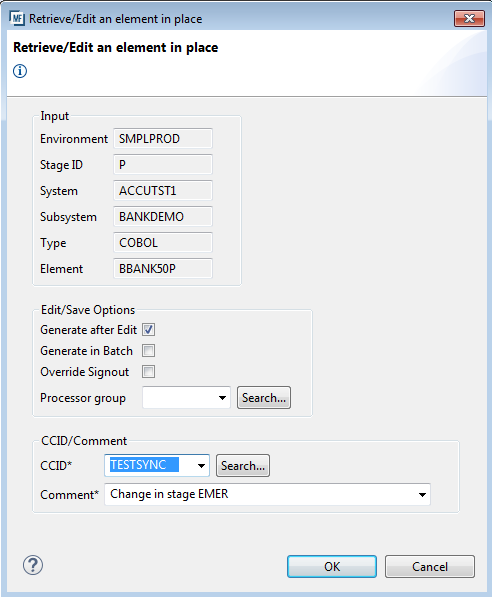The width and height of the screenshot is (492, 597).
Task: Close the Retrieve/Edit dialog window
Action: click(469, 18)
